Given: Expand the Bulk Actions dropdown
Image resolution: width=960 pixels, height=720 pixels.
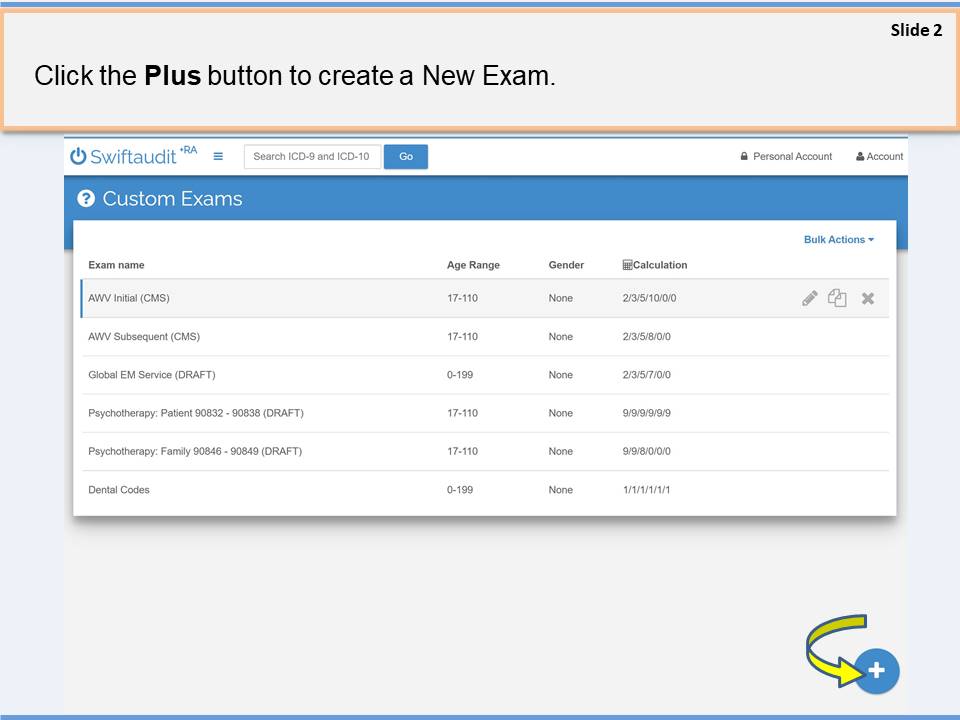Looking at the screenshot, I should [x=838, y=240].
